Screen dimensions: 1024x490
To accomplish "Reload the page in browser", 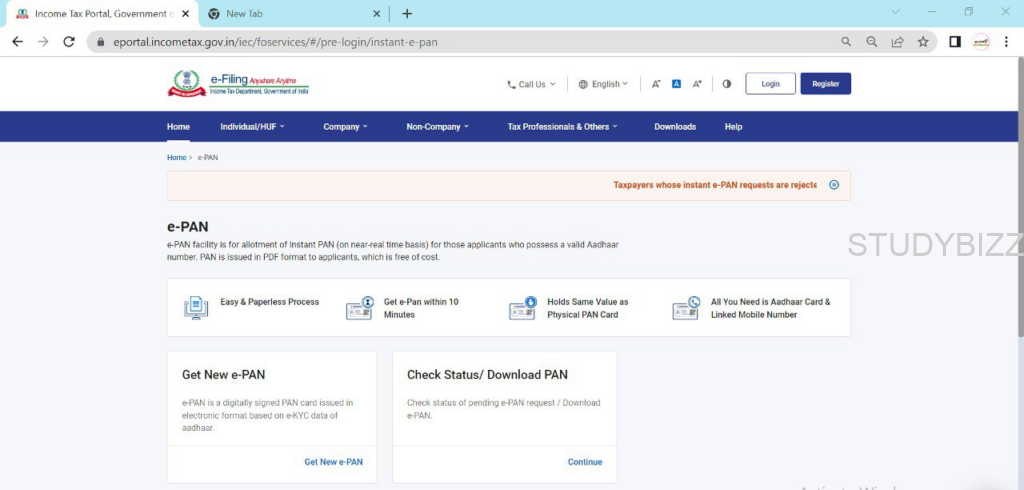I will [x=69, y=42].
